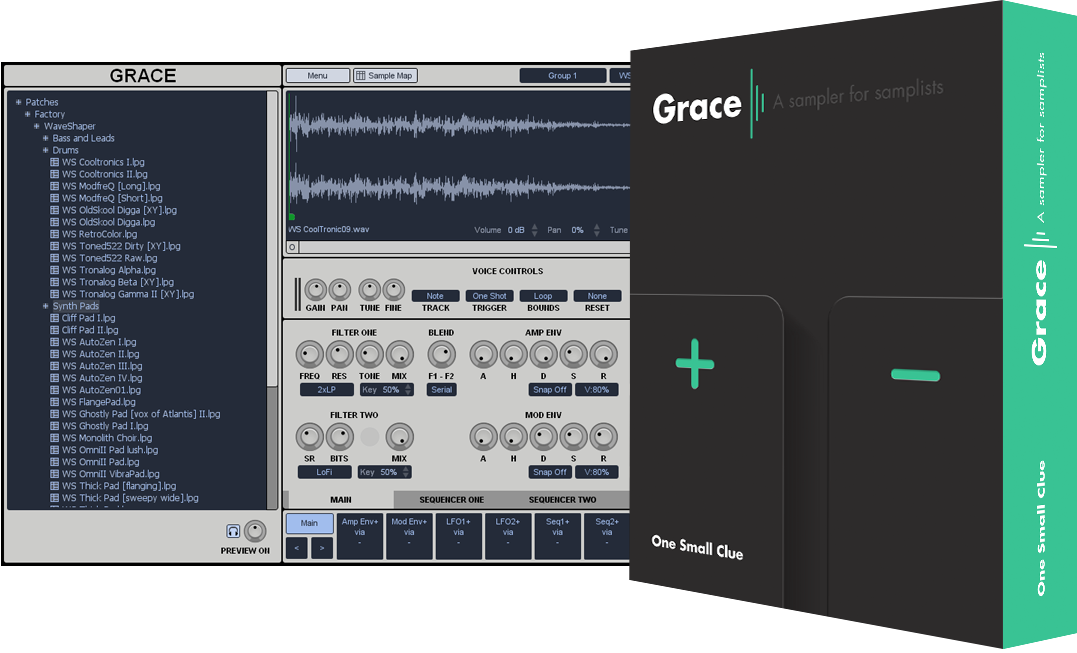
Task: Toggle the One Shot trigger button
Action: pos(489,296)
